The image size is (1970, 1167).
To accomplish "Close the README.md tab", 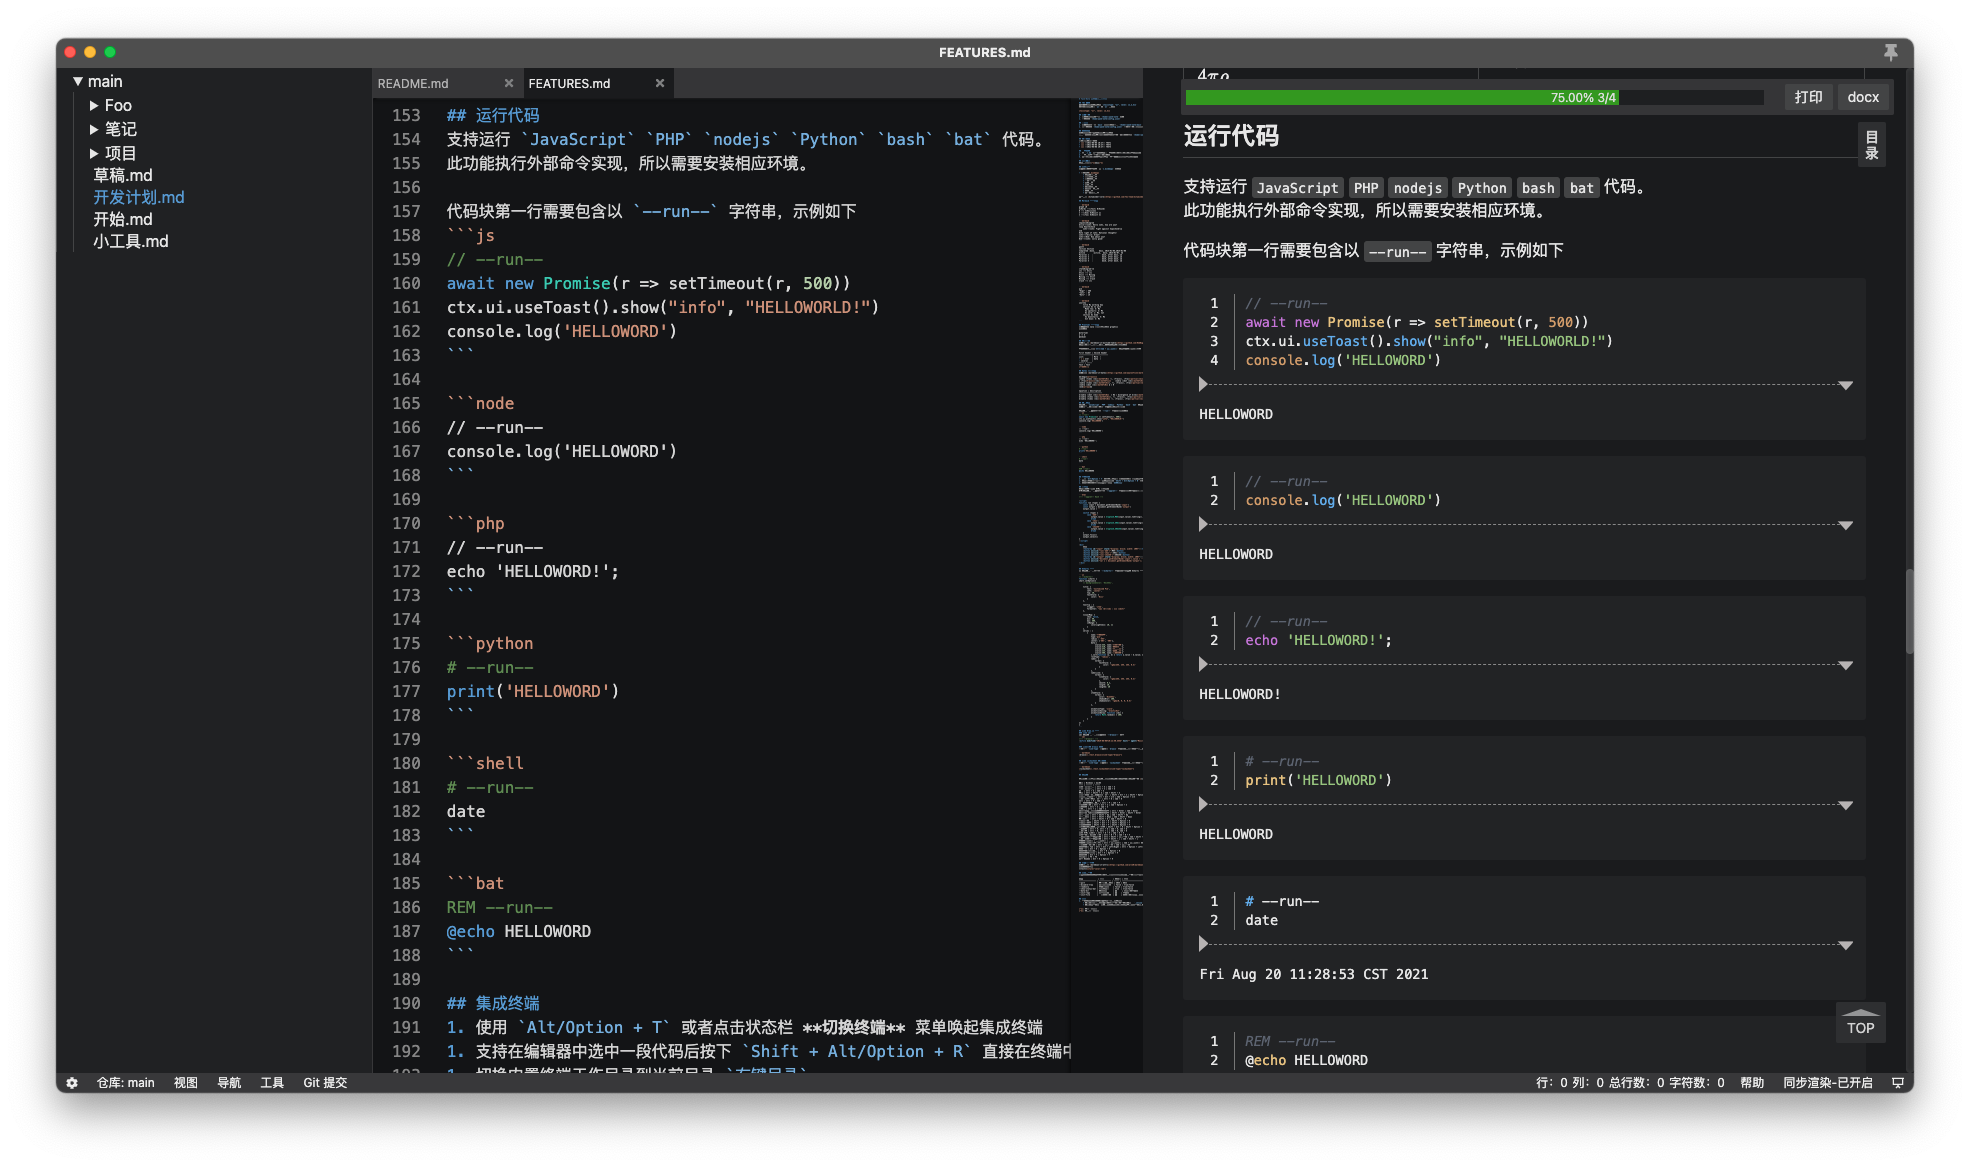I will 509,83.
